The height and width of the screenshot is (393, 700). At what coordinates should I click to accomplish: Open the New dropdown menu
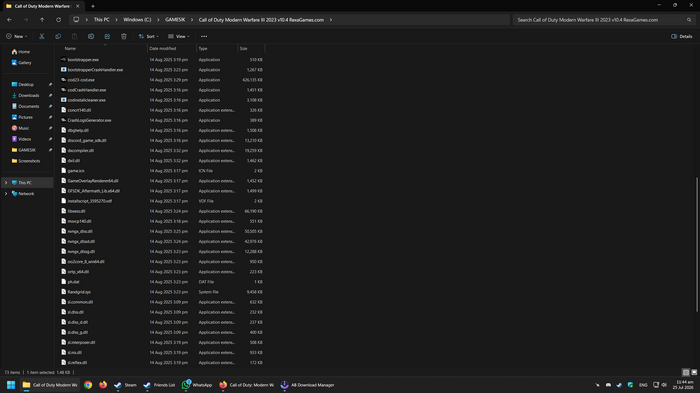[17, 36]
